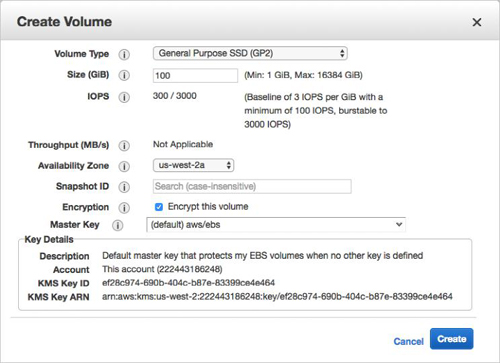
Task: Open the Availability Zone us-west-2a dropdown
Action: (x=193, y=165)
